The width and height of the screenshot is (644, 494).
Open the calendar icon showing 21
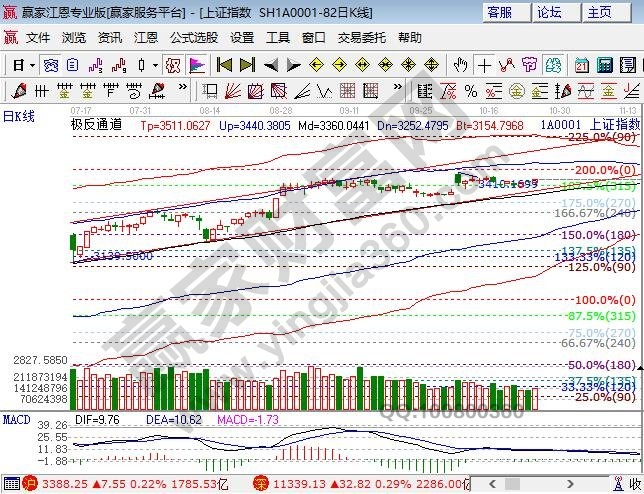[581, 65]
